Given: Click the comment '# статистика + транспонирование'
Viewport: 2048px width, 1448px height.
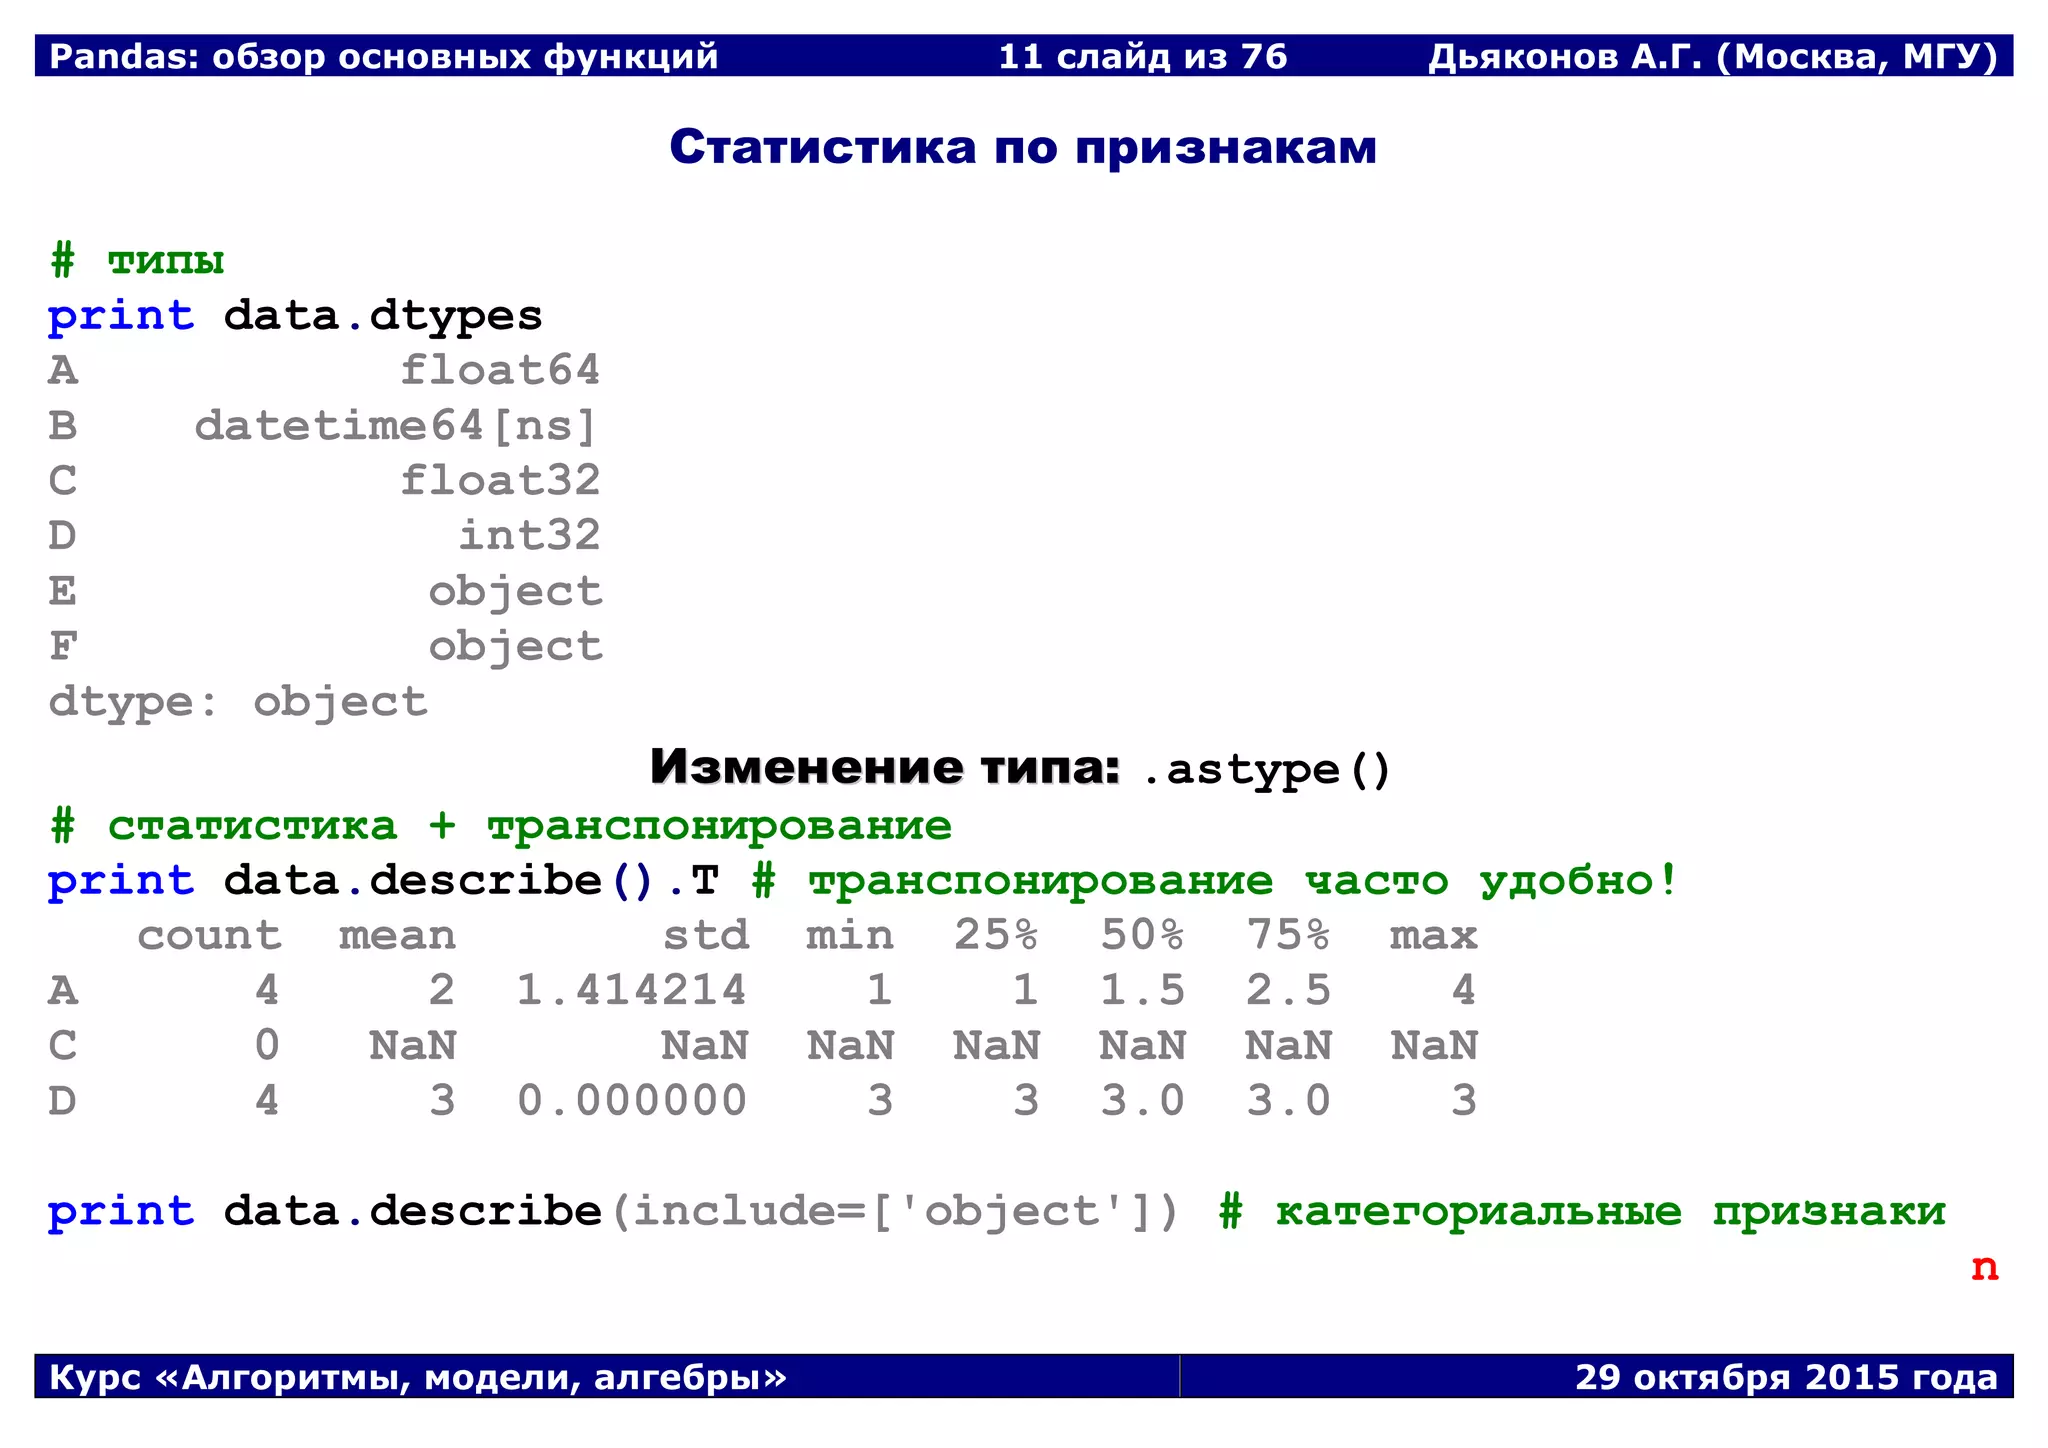Looking at the screenshot, I should coord(501,826).
